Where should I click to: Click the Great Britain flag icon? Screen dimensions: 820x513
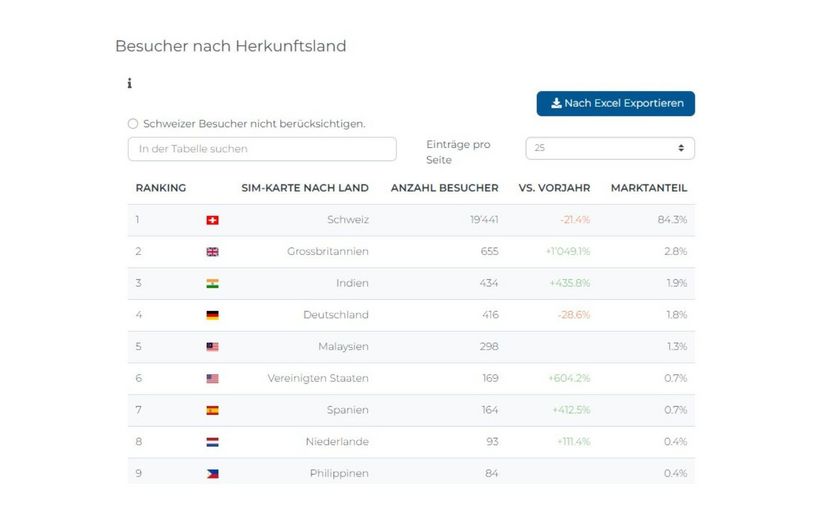tap(212, 252)
